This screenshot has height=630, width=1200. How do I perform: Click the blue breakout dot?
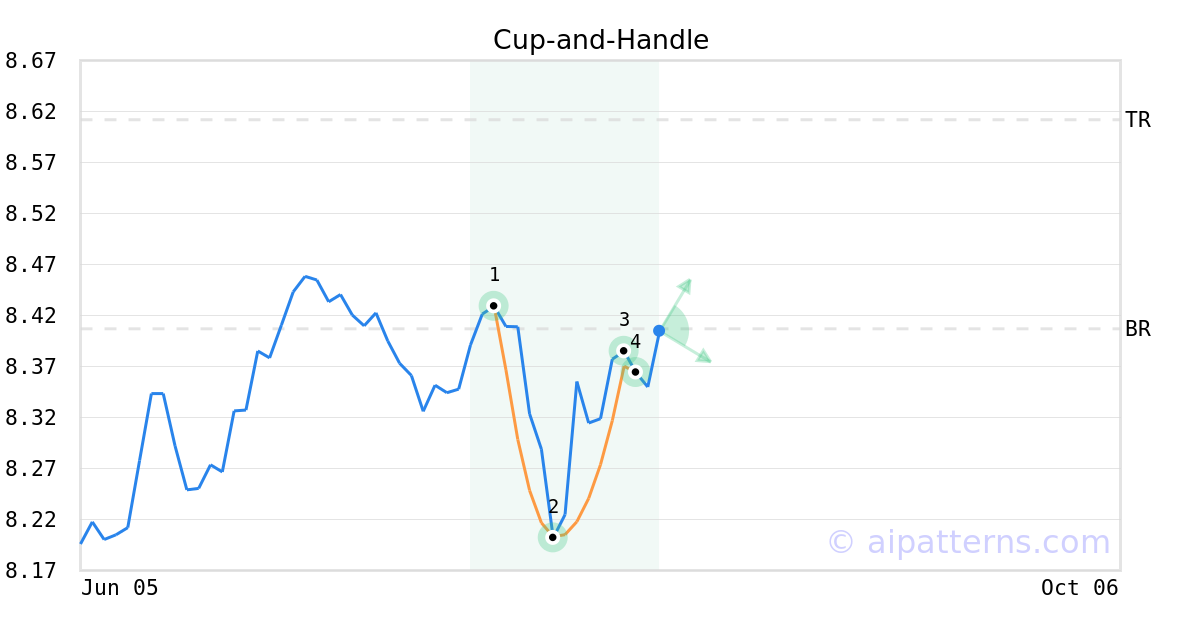[x=659, y=331]
